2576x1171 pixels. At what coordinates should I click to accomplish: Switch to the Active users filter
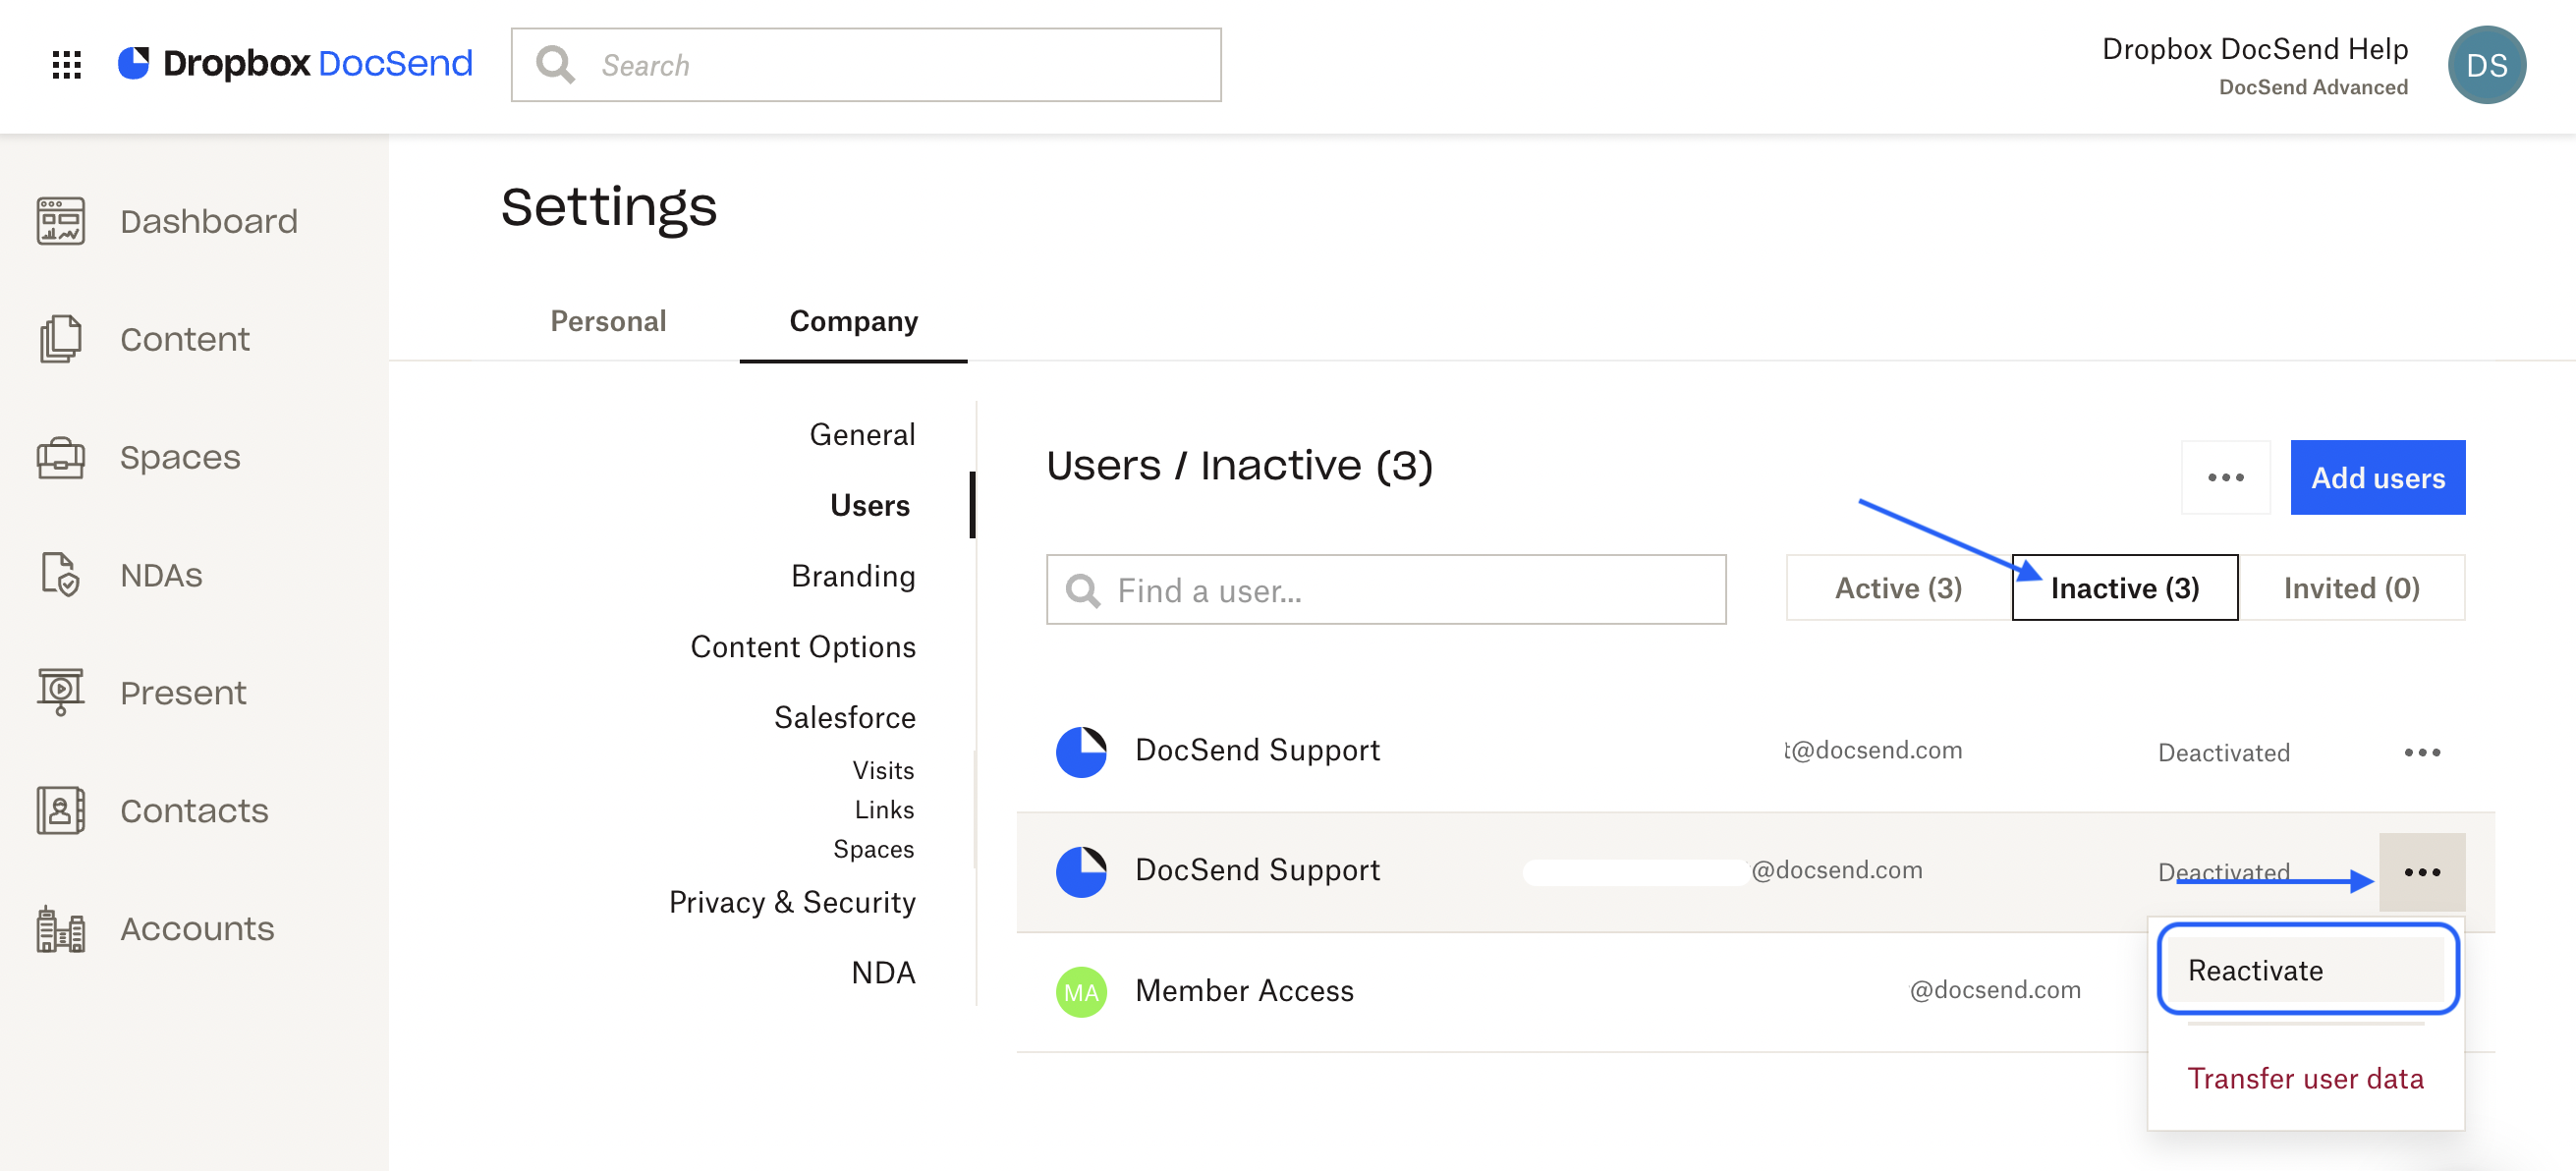[1897, 588]
